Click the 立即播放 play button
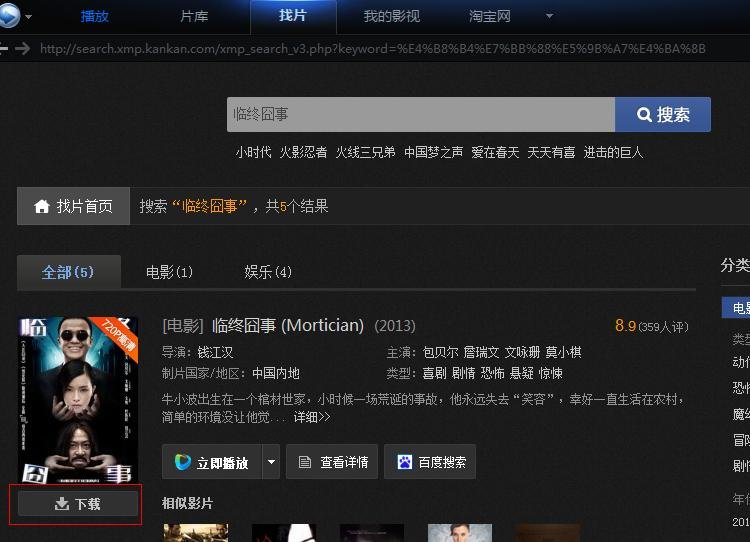Image resolution: width=750 pixels, height=542 pixels. point(212,462)
